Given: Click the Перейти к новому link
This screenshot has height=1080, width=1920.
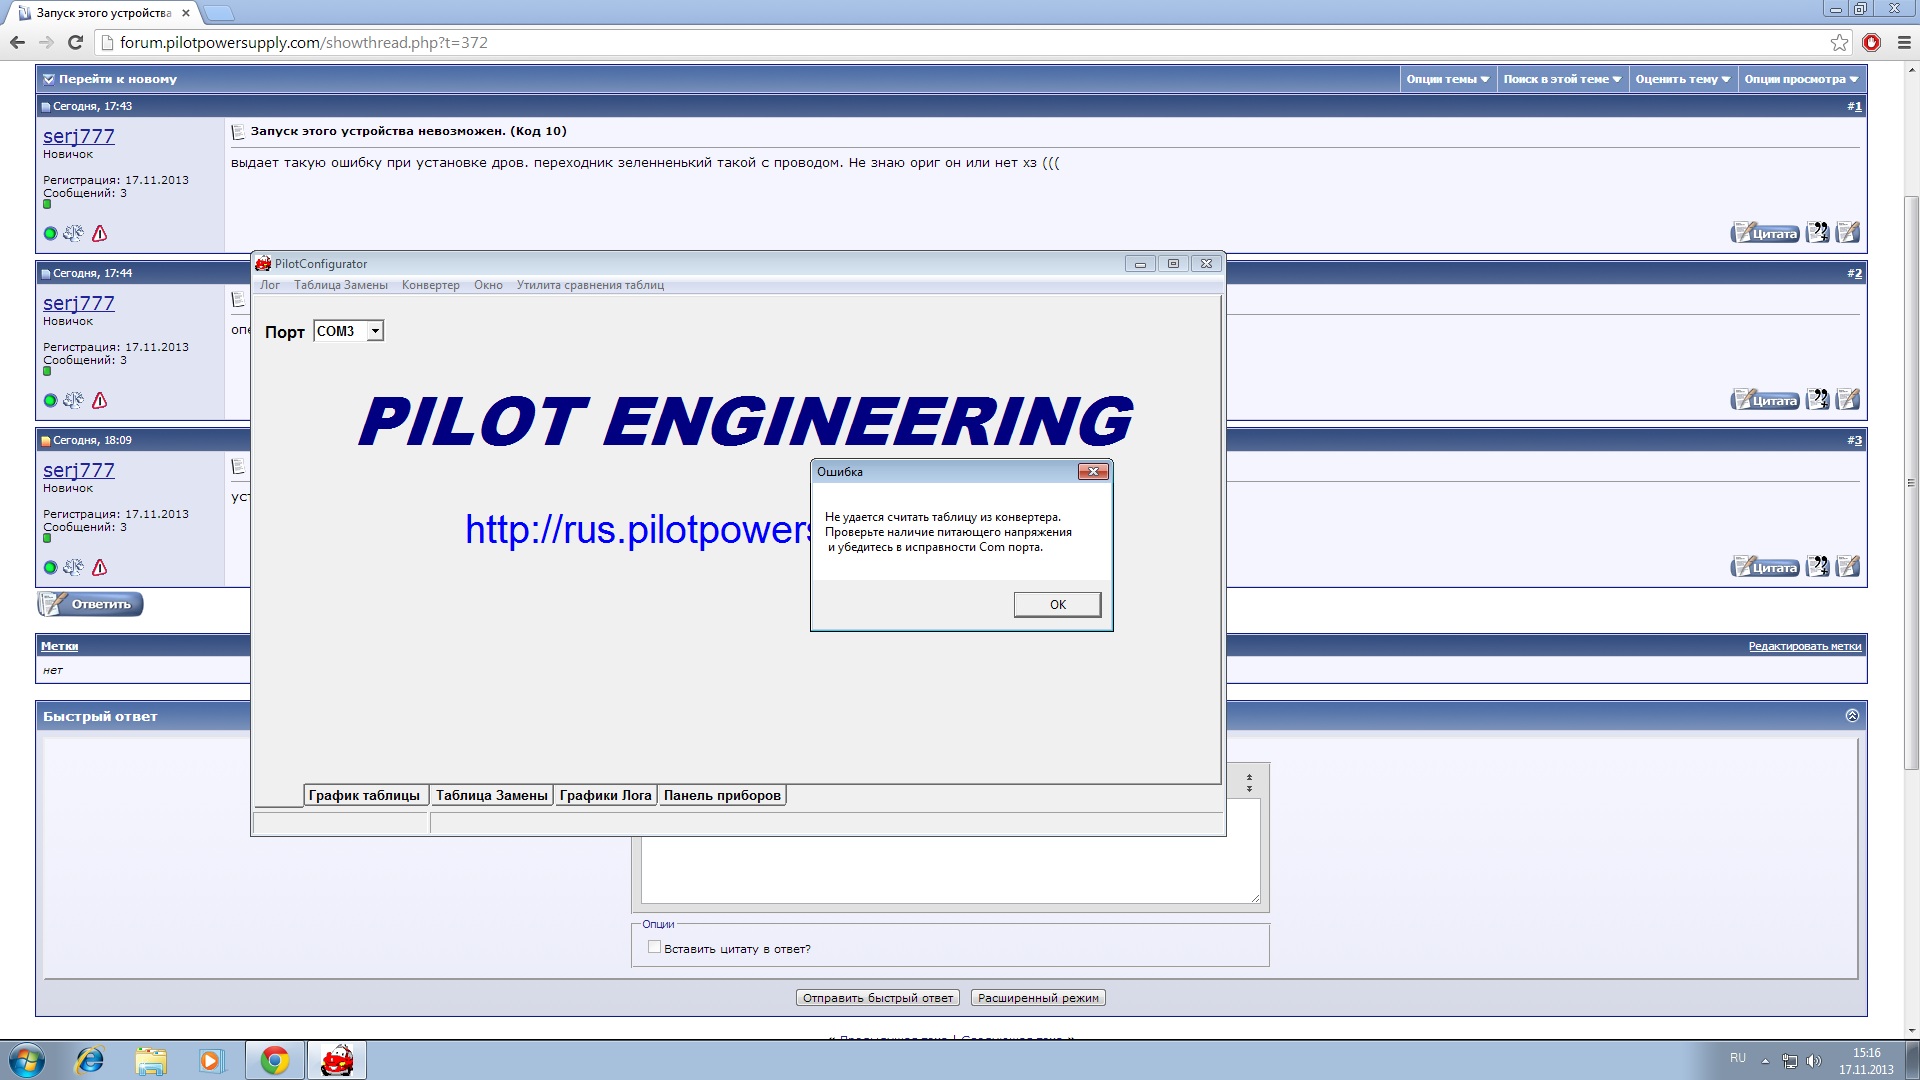Looking at the screenshot, I should 117,79.
